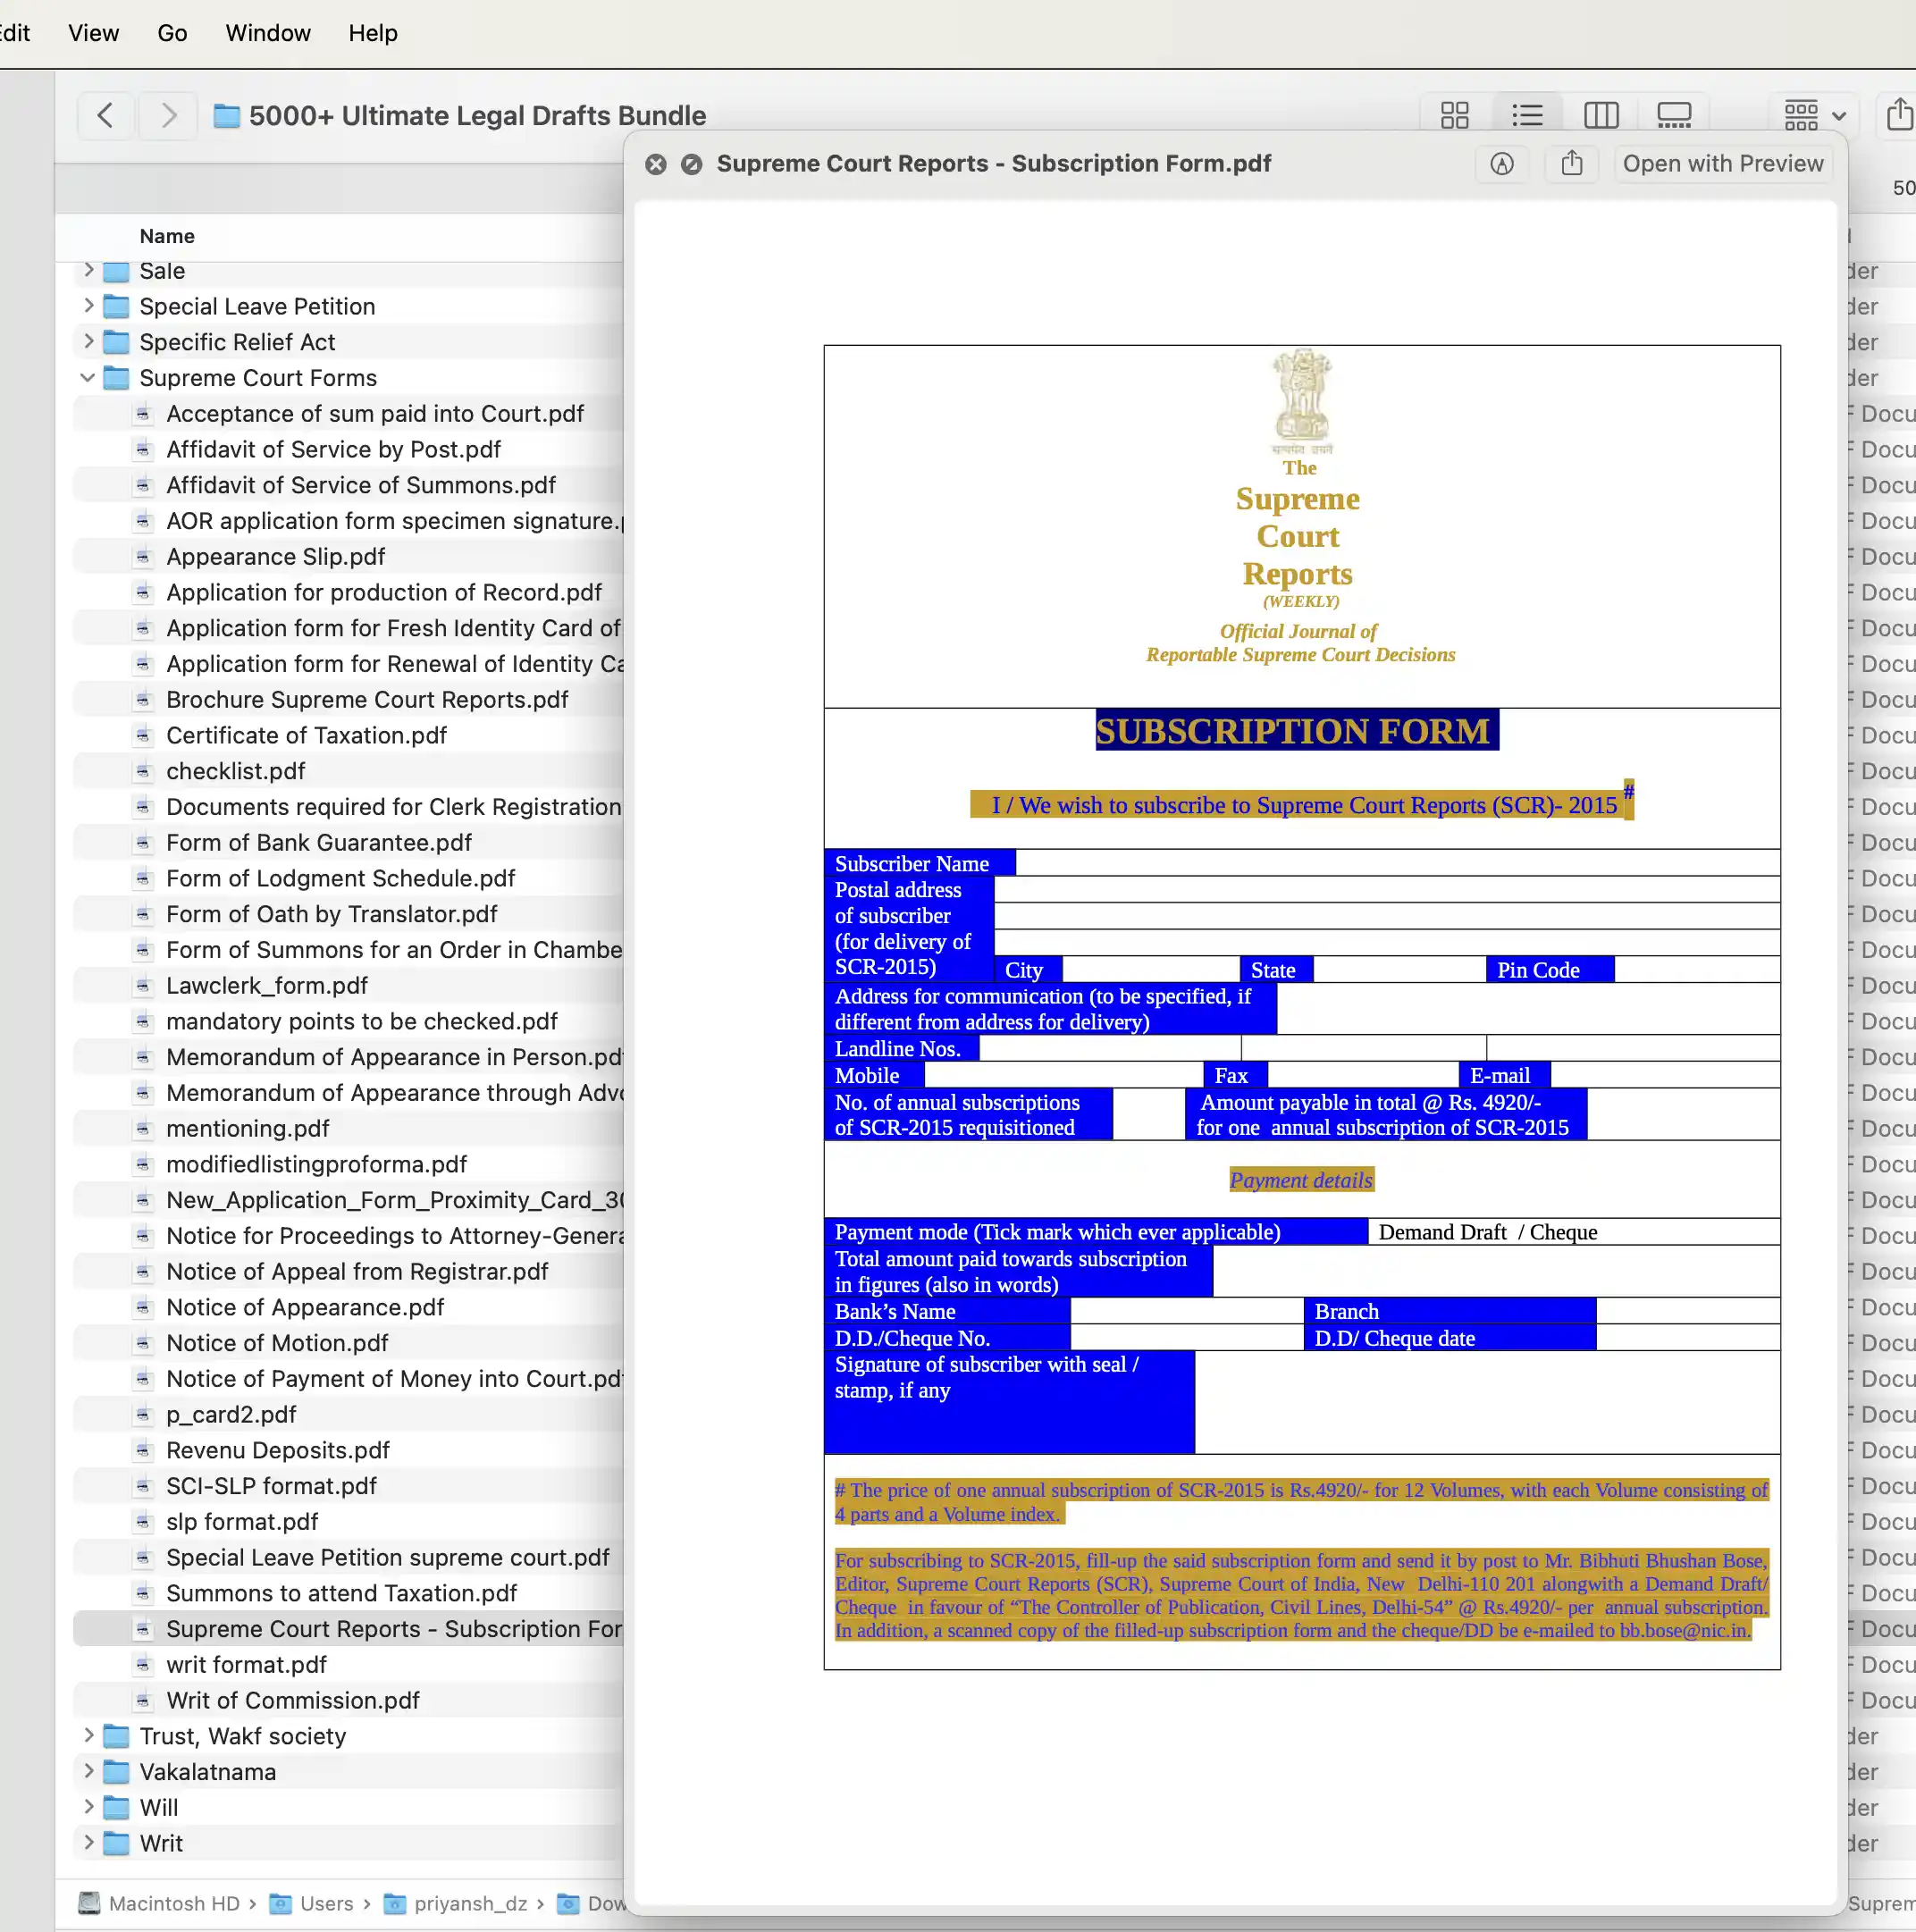Click the Summons to attend Taxation.pdf icon
1916x1932 pixels.
pyautogui.click(x=143, y=1593)
